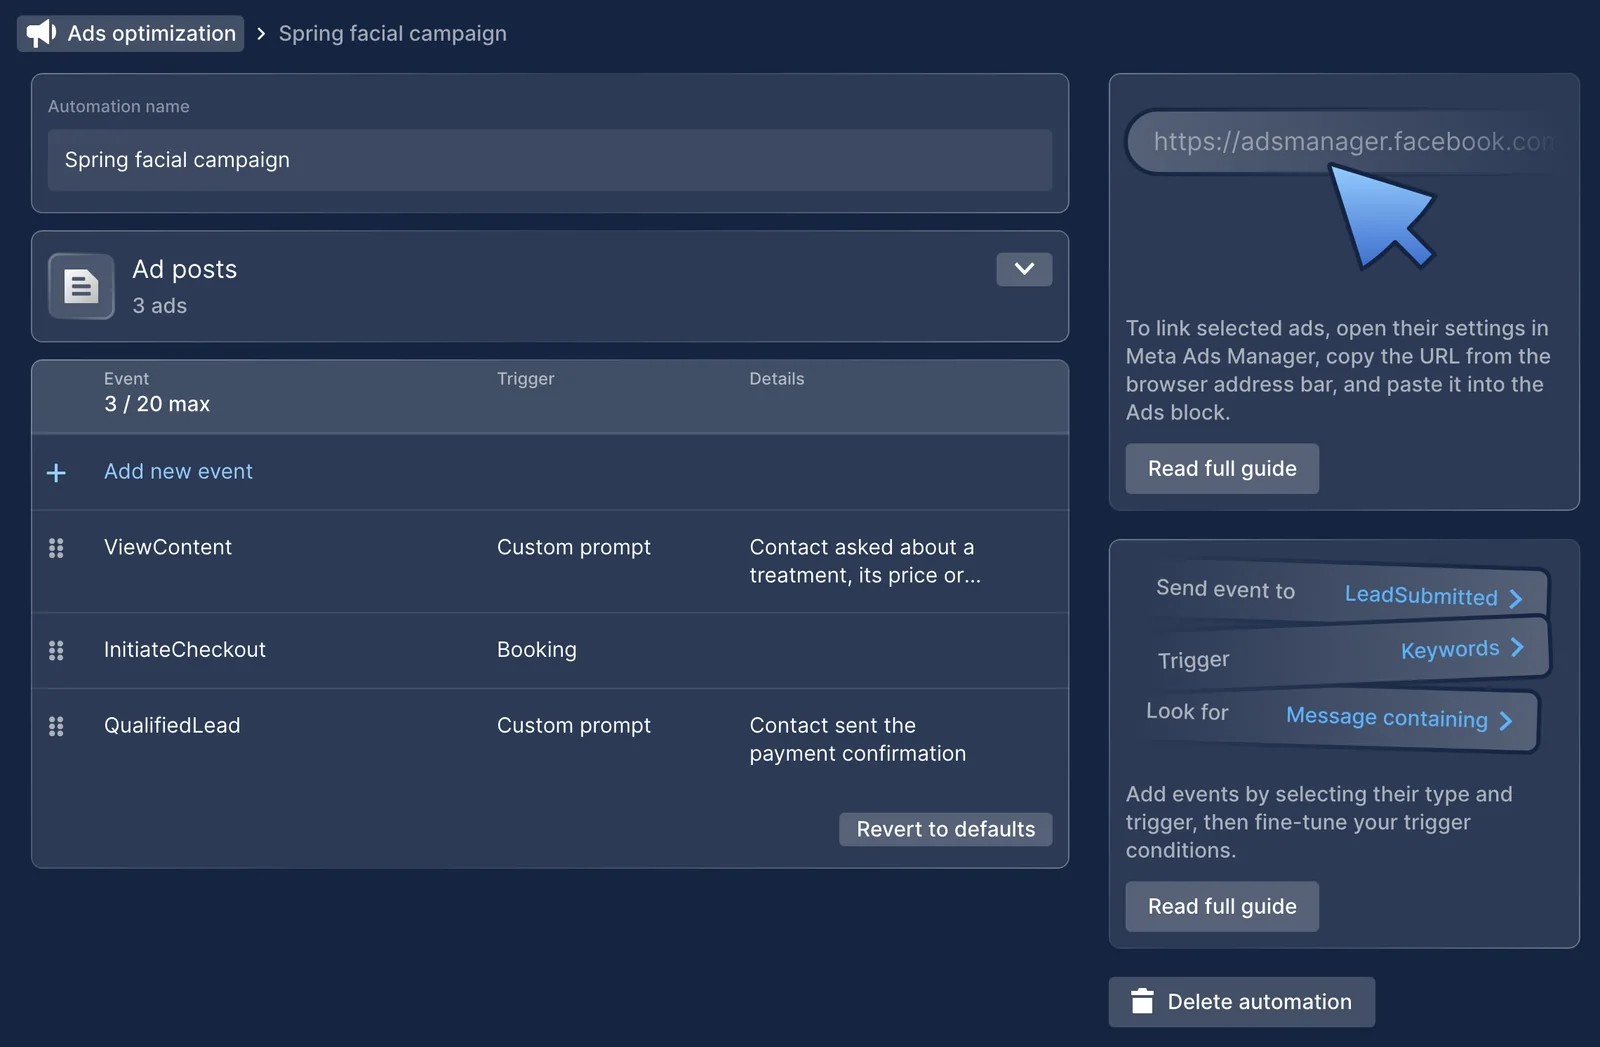The image size is (1600, 1047).
Task: Click the Ad posts heading
Action: [185, 269]
